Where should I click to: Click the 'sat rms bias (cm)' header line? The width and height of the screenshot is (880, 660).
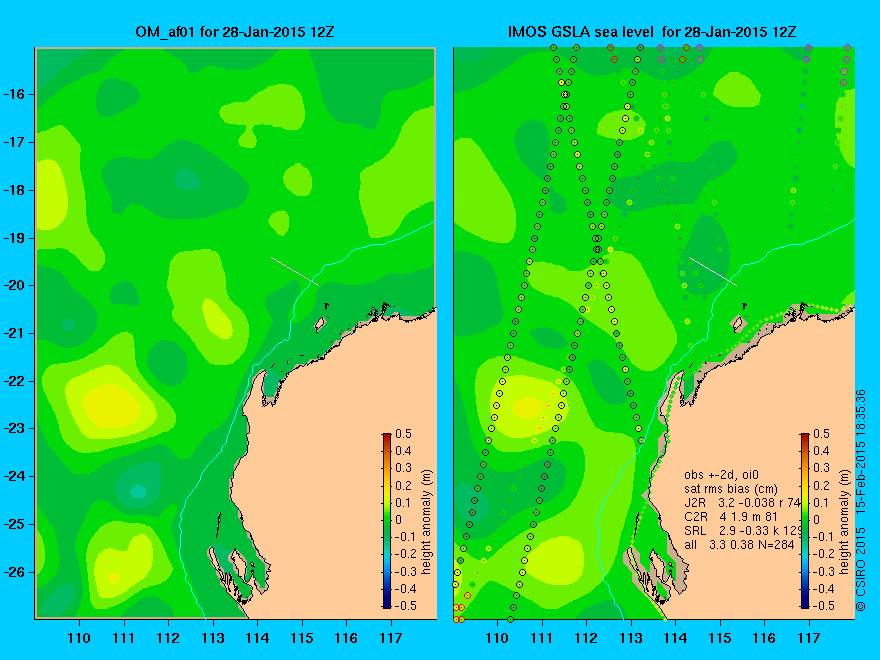[x=731, y=489]
